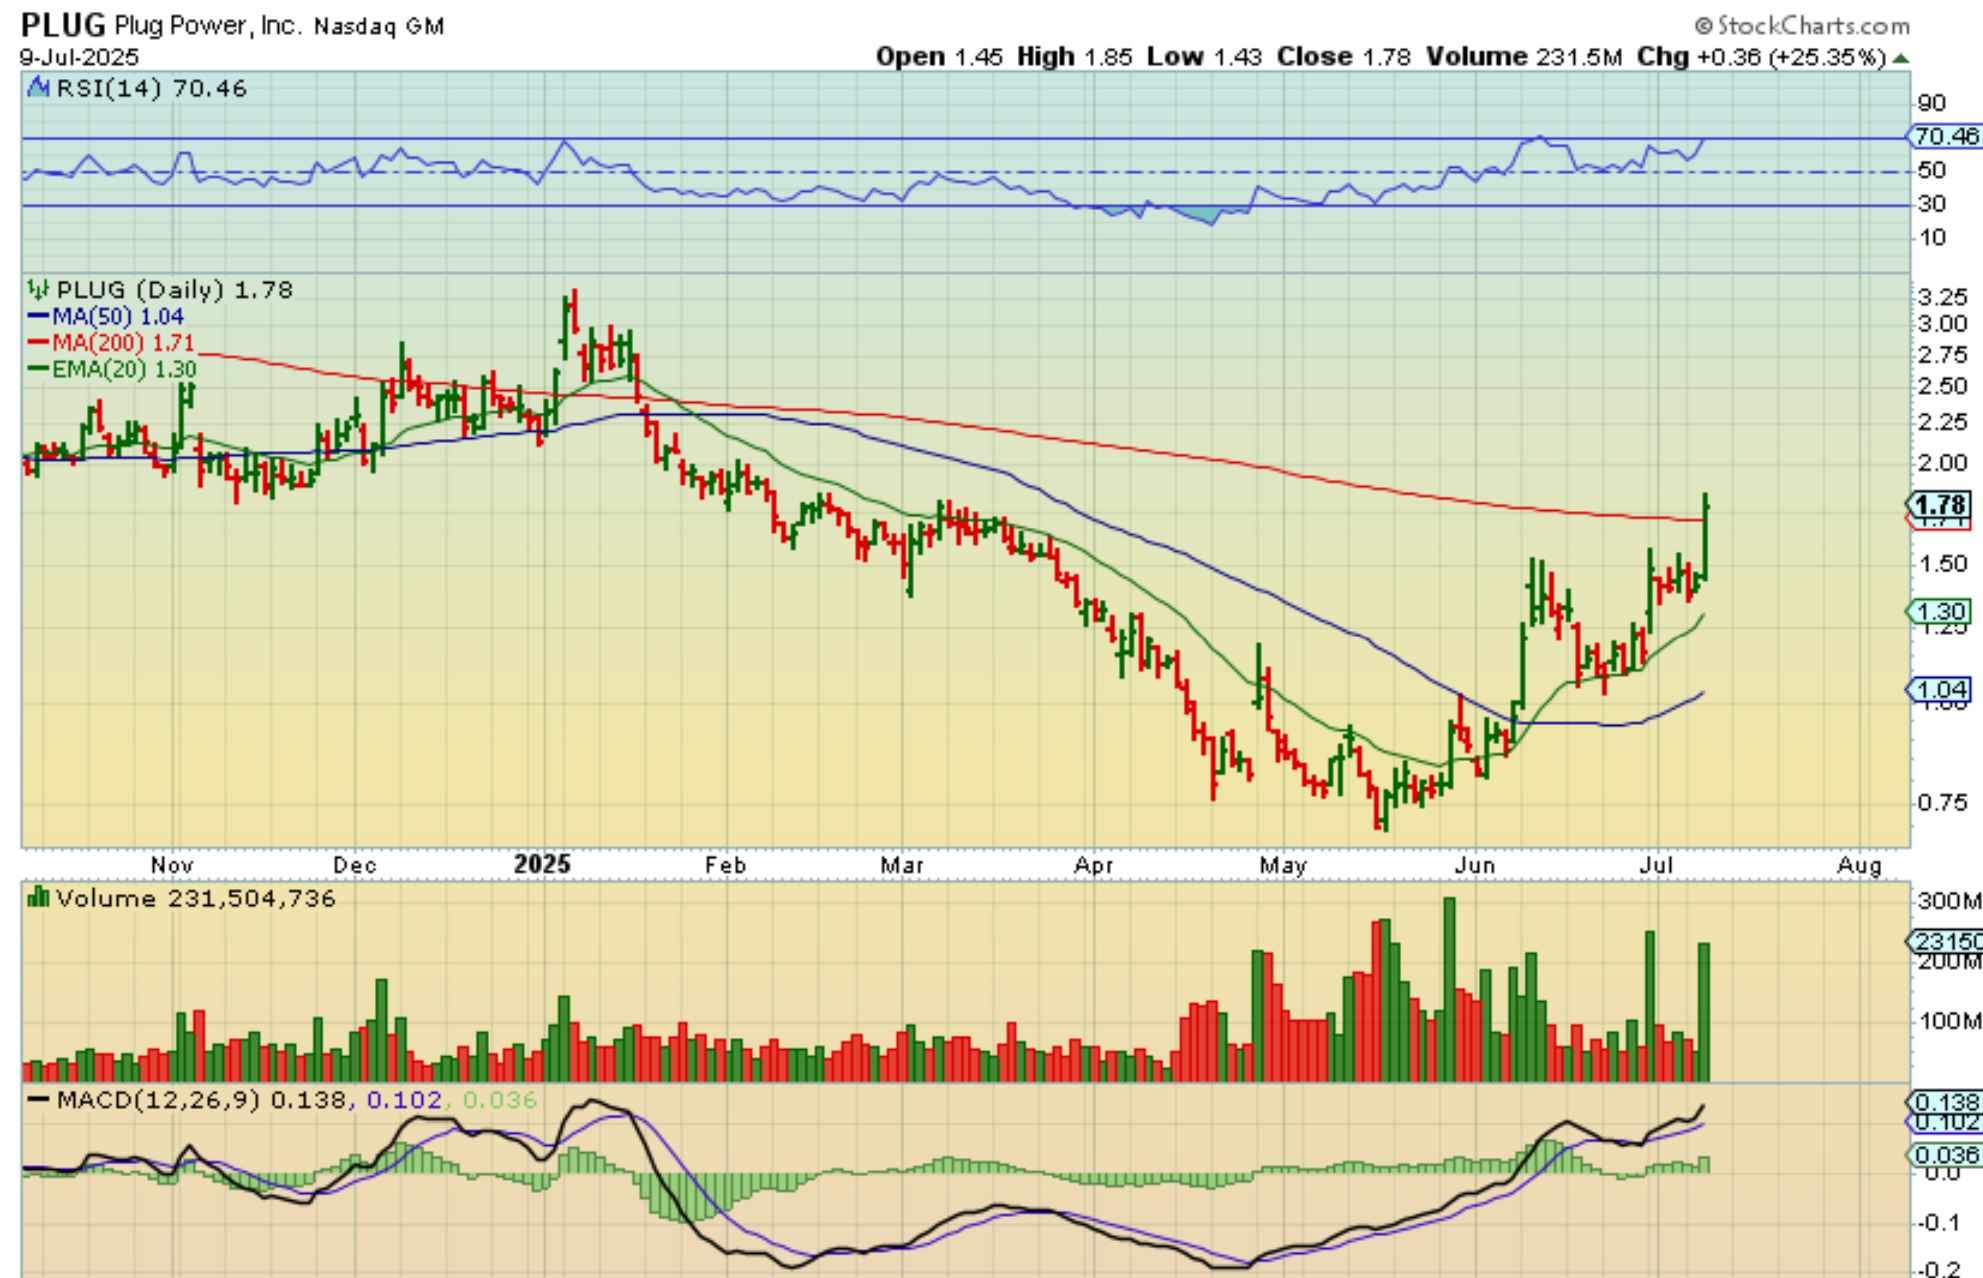This screenshot has height=1278, width=1983.
Task: Click the 2025 year marker on the time axis
Action: pyautogui.click(x=542, y=864)
